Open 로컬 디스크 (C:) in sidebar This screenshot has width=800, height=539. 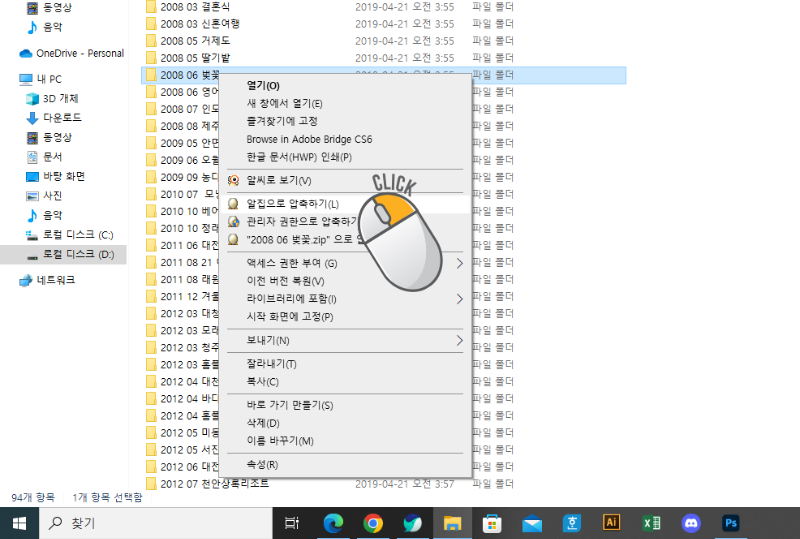coord(78,235)
